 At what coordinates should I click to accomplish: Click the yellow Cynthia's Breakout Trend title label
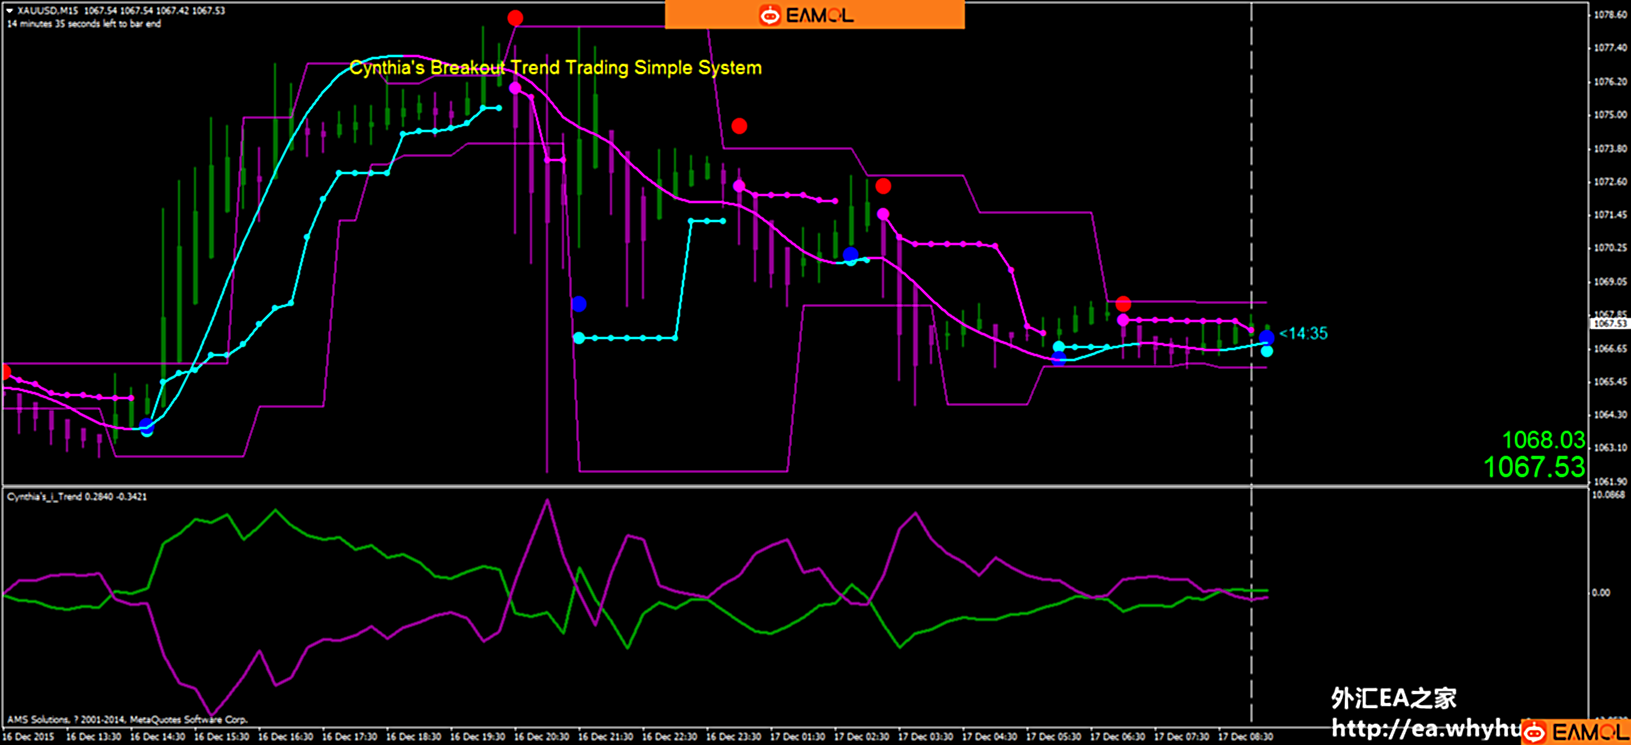pos(555,68)
